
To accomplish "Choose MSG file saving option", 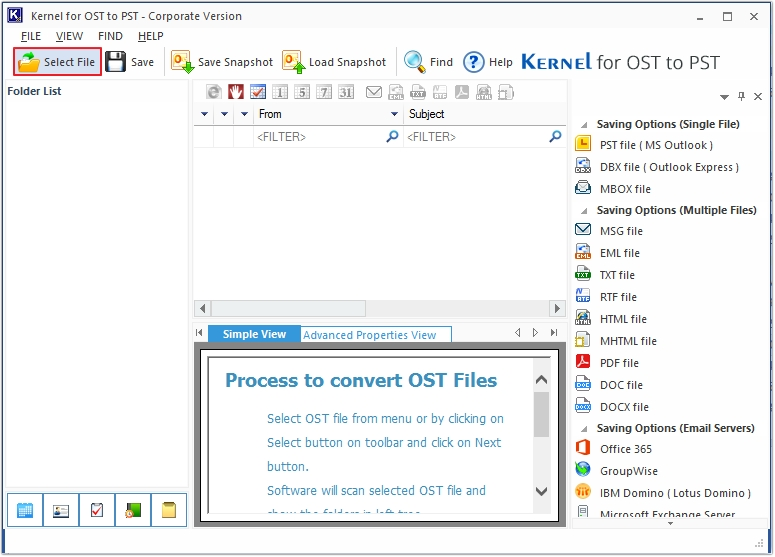I will click(609, 231).
